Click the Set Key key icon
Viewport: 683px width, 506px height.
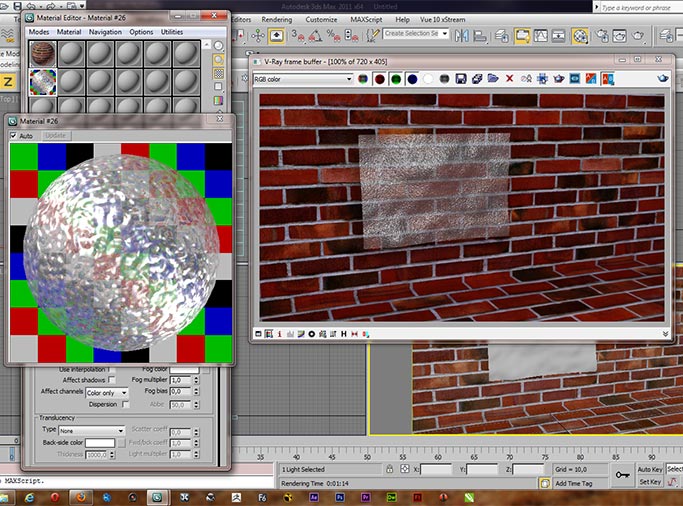(x=622, y=475)
